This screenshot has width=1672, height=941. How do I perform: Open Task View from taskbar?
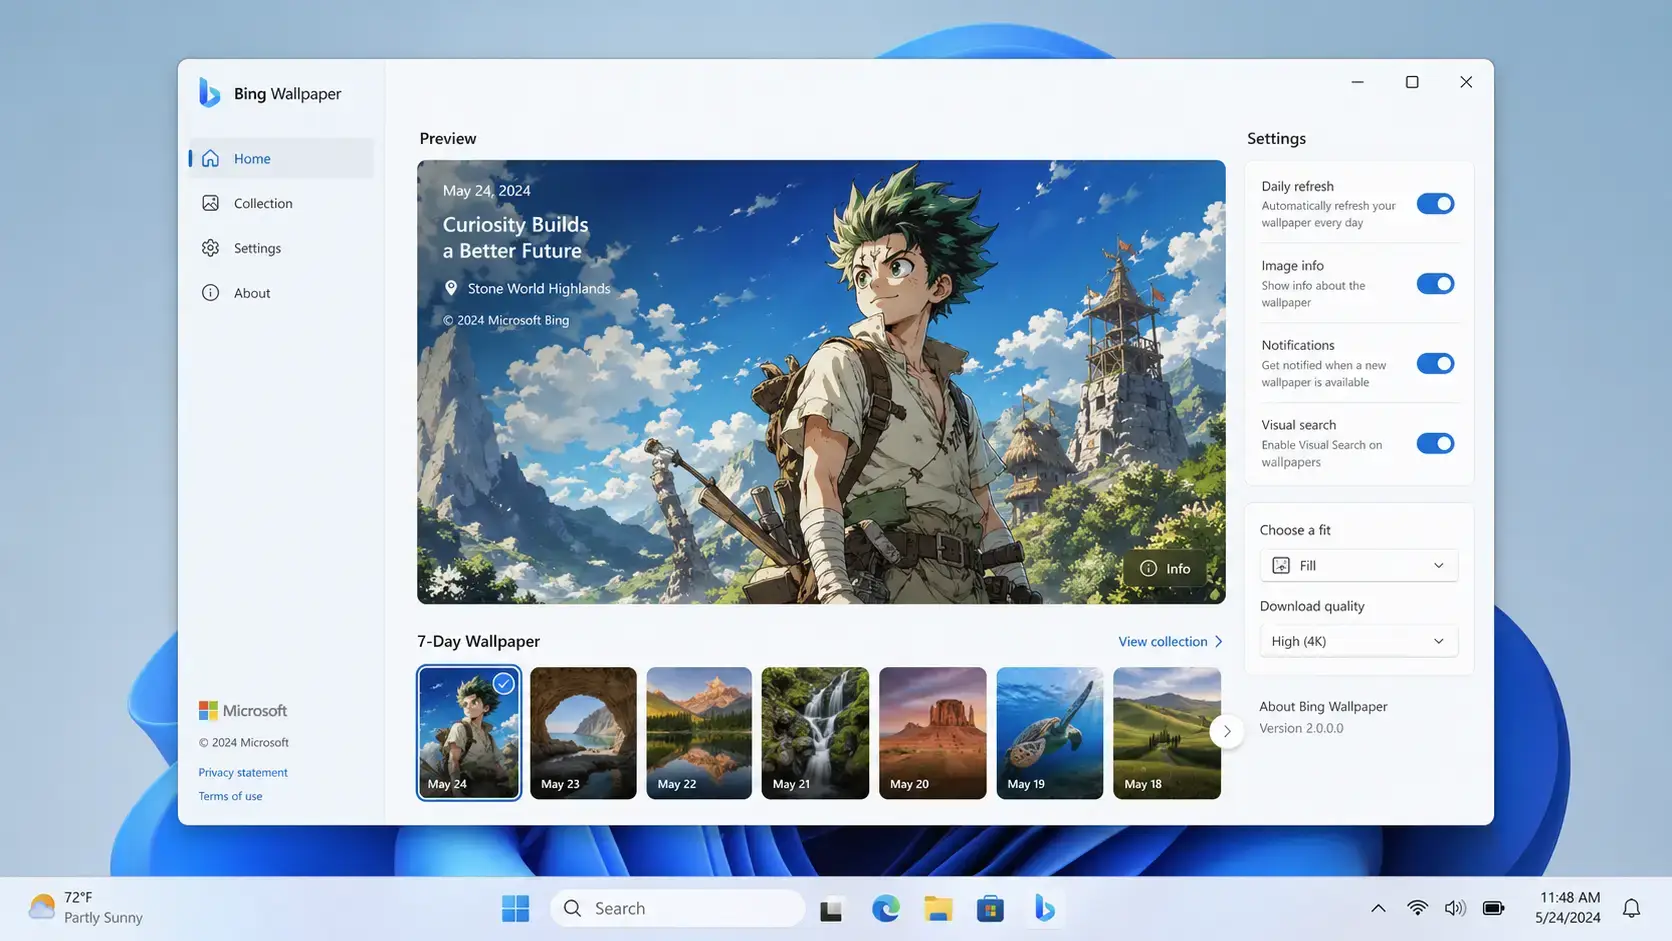pos(831,909)
